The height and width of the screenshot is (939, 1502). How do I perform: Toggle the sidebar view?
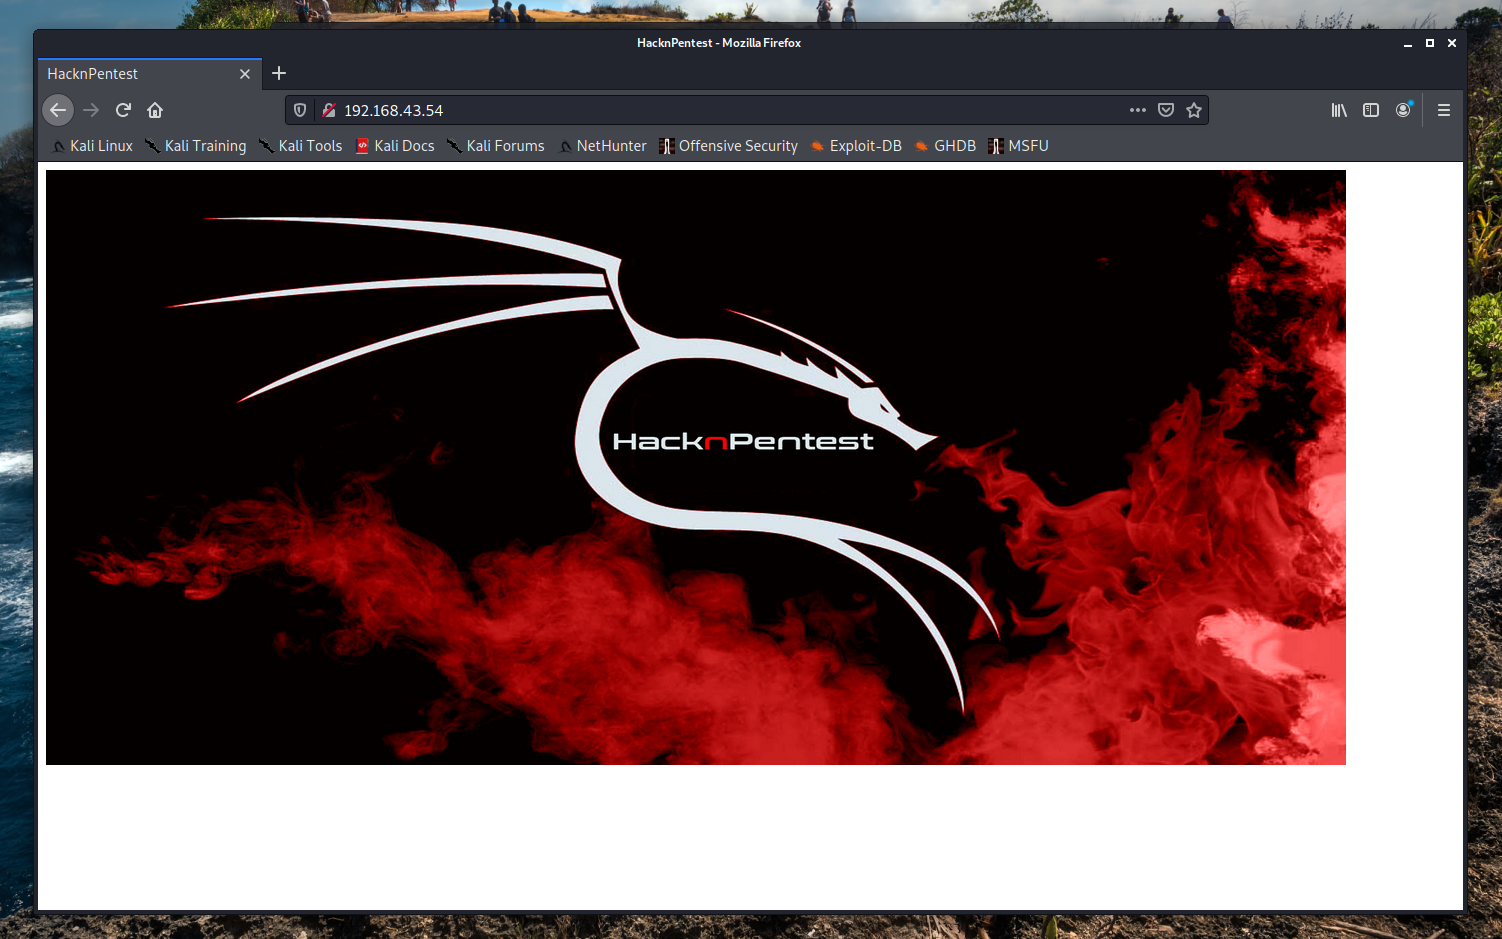[1371, 110]
